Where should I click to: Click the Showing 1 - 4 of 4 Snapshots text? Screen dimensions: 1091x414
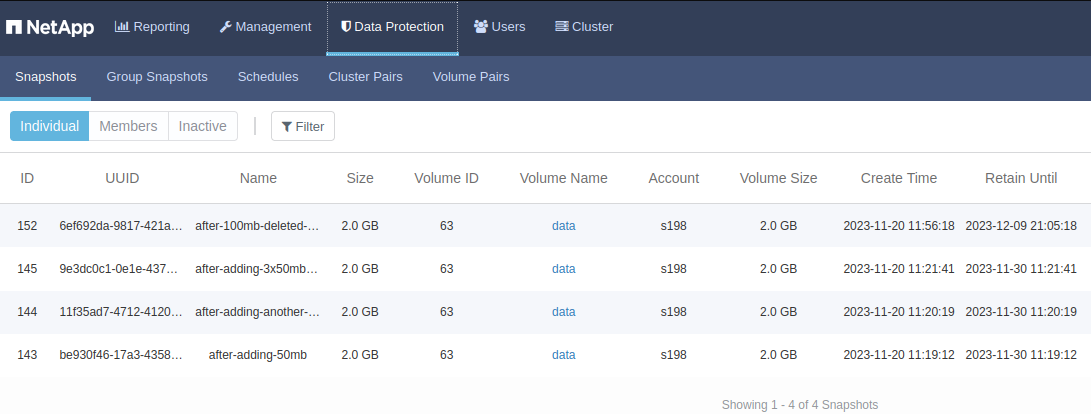coord(799,405)
